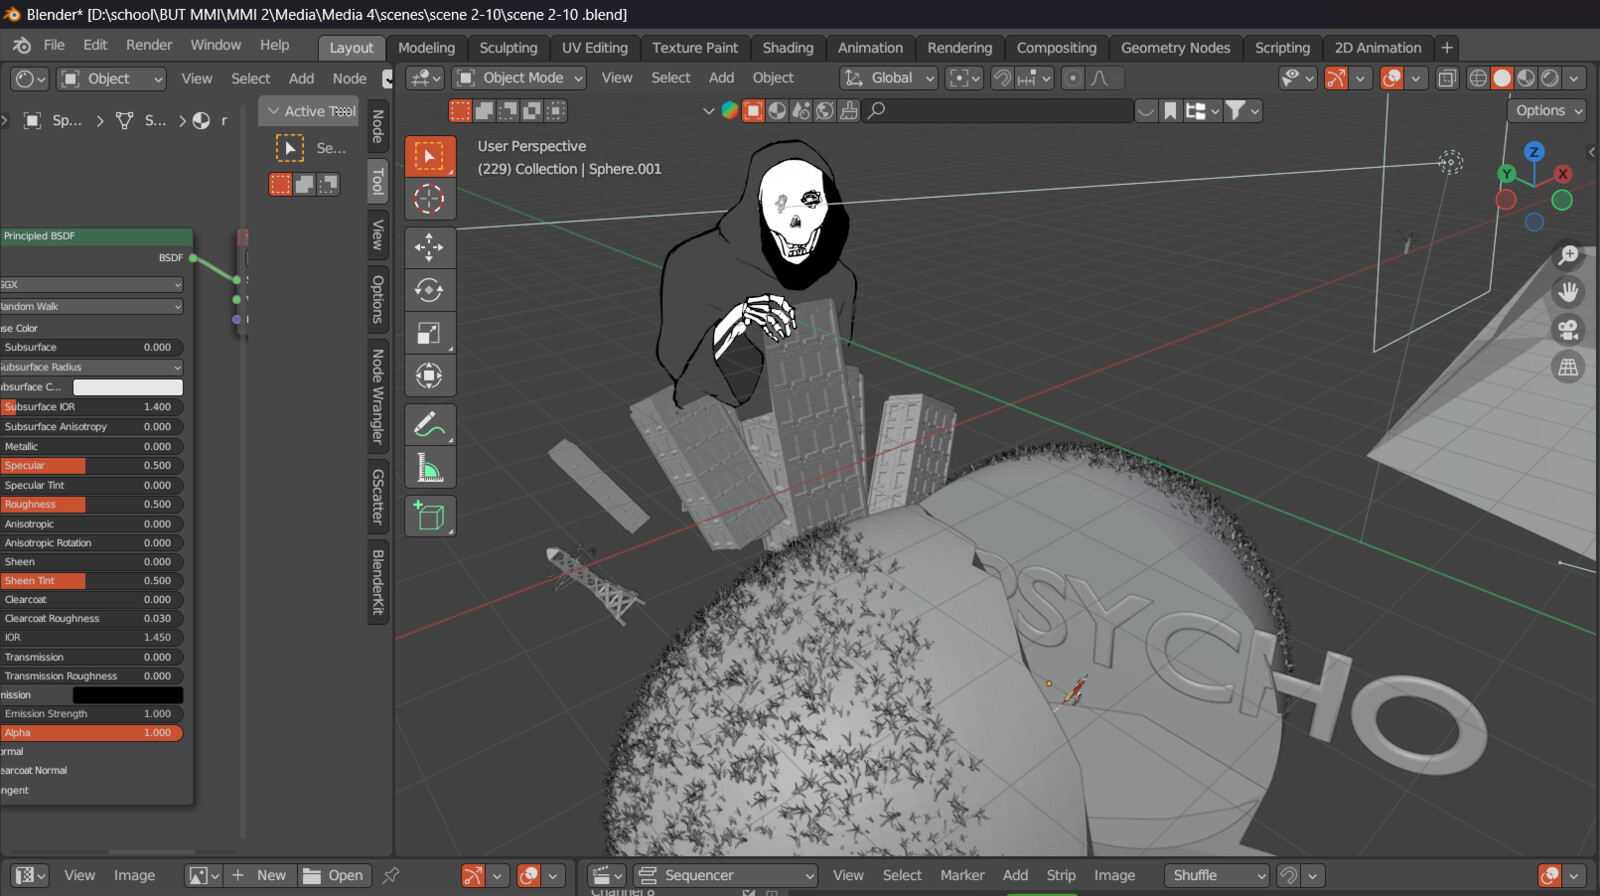The height and width of the screenshot is (896, 1600).
Task: Open the Object Mode dropdown in viewport
Action: pos(519,78)
